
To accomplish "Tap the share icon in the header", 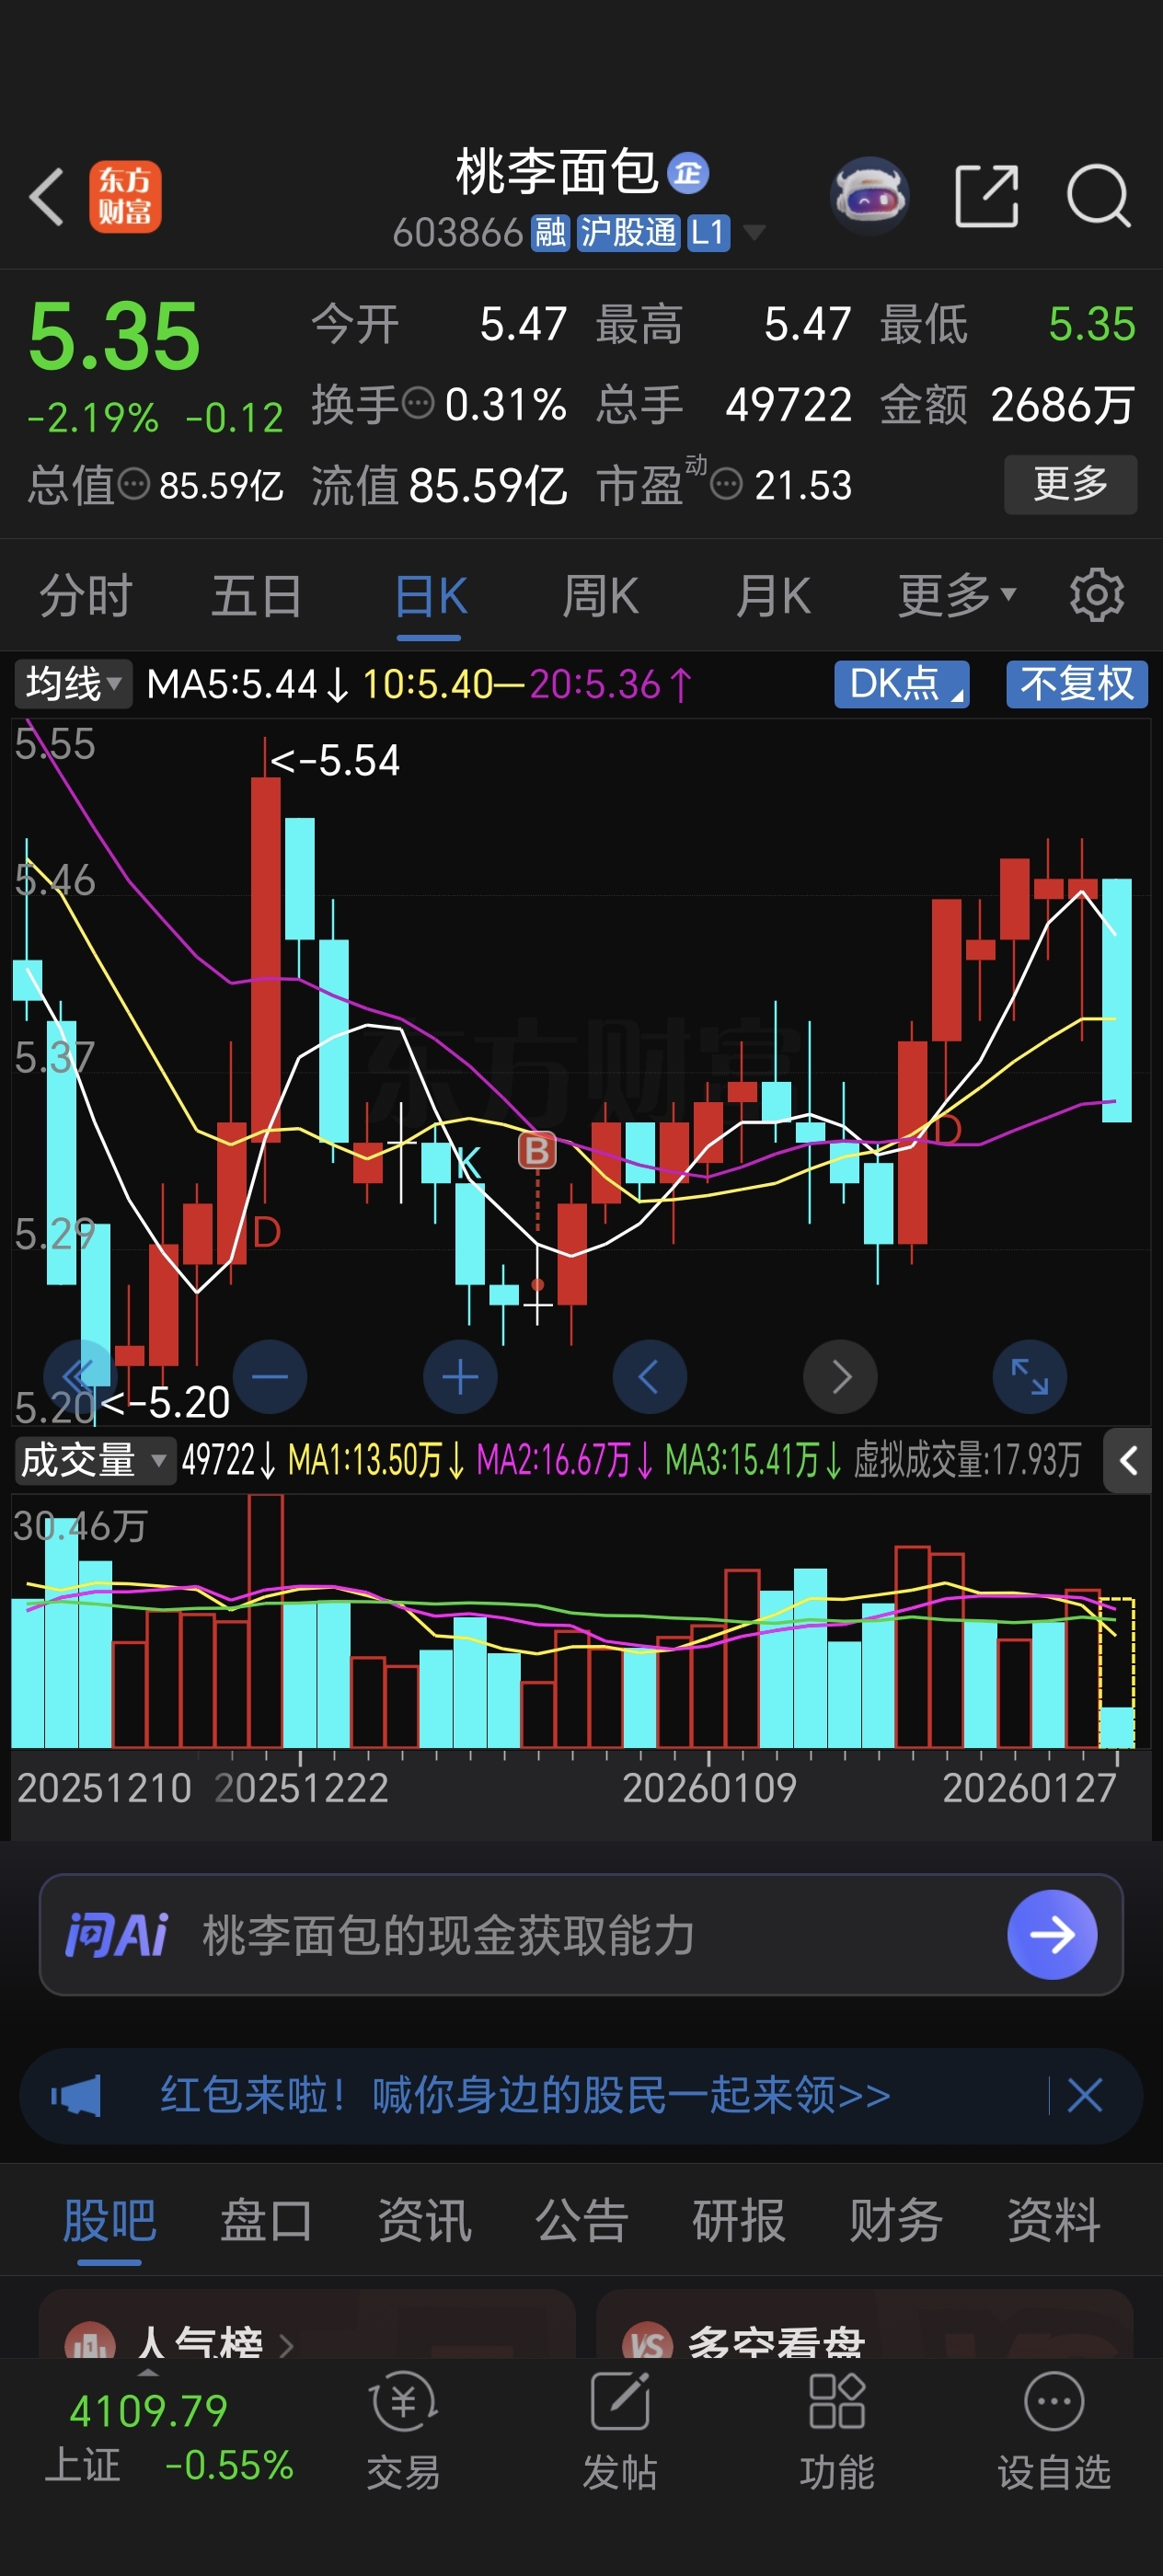I will click(986, 196).
